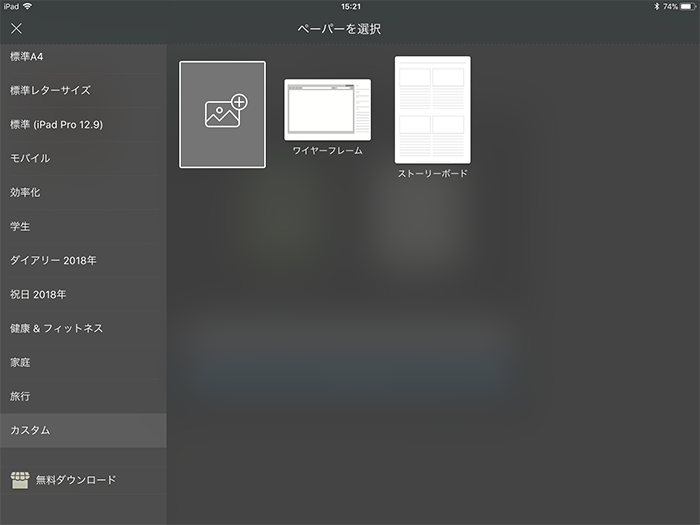Select the highlighted カスタム category

pyautogui.click(x=83, y=430)
